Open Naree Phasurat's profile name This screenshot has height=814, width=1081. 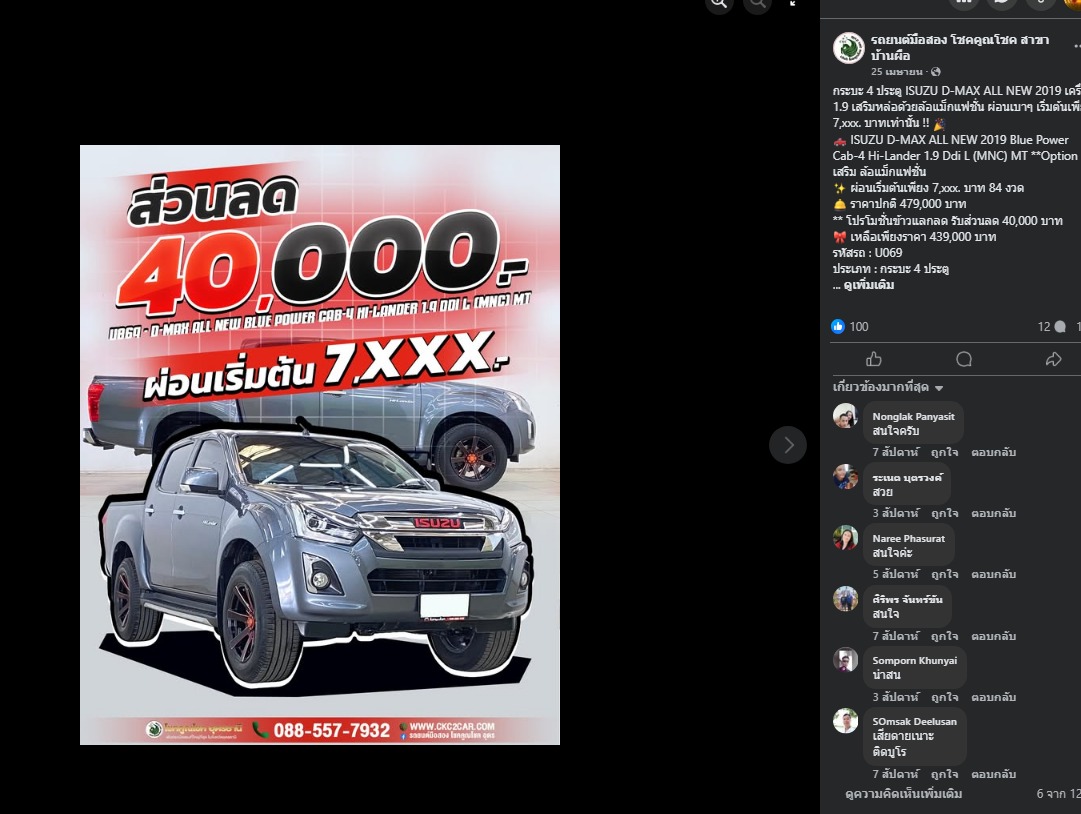[x=909, y=538]
